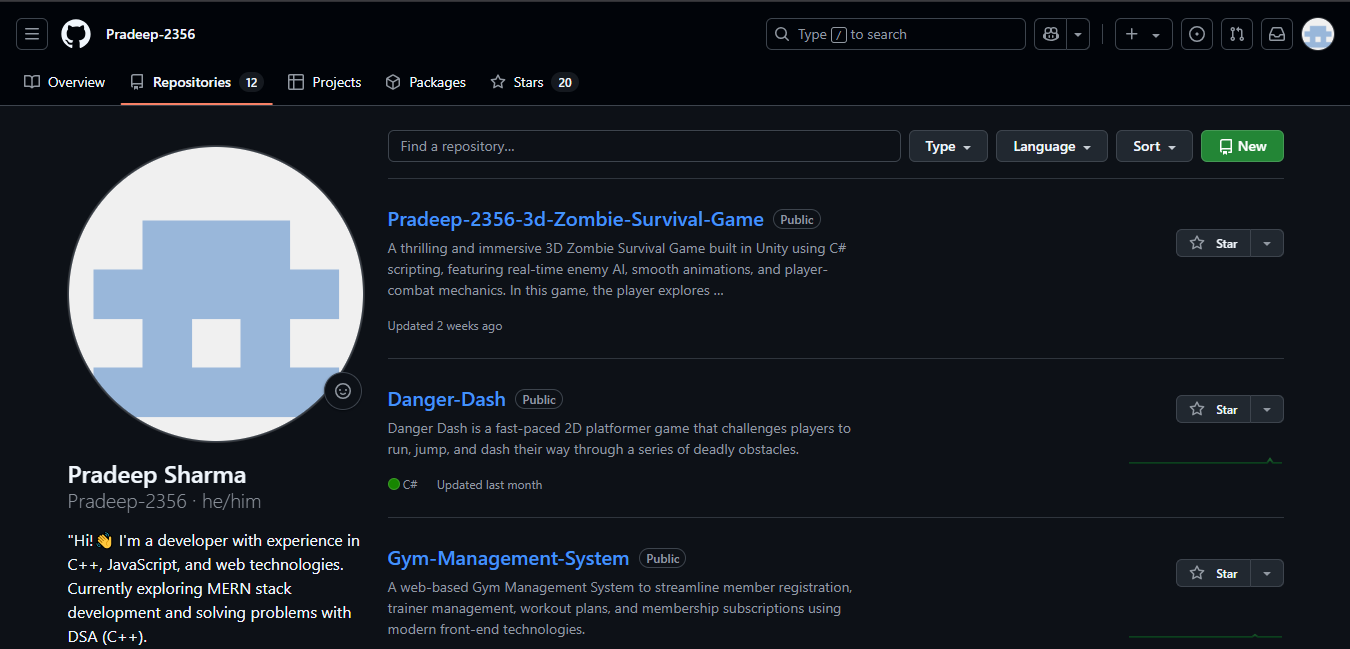The image size is (1350, 649).
Task: Star the Danger-Dash repository
Action: pyautogui.click(x=1214, y=409)
